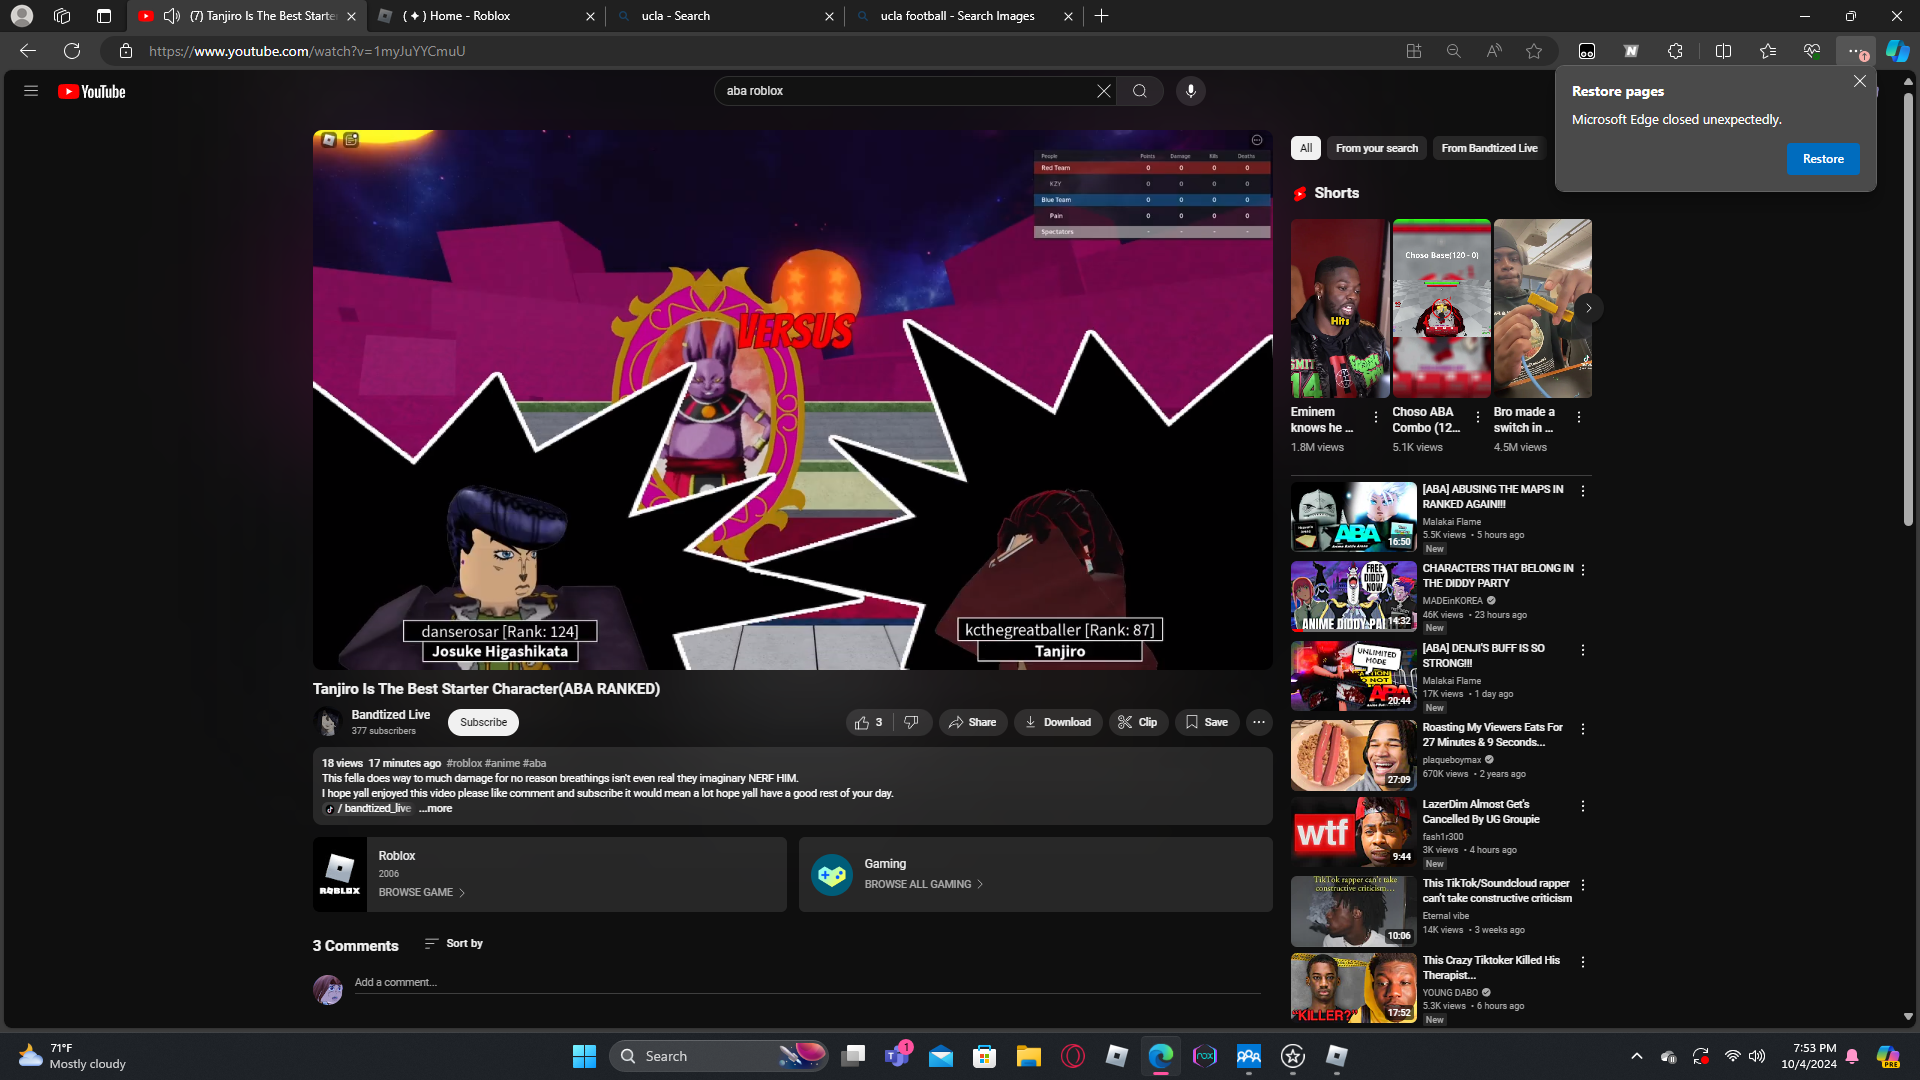The height and width of the screenshot is (1080, 1920).
Task: Dismiss the Restore pages popup
Action: tap(1860, 81)
